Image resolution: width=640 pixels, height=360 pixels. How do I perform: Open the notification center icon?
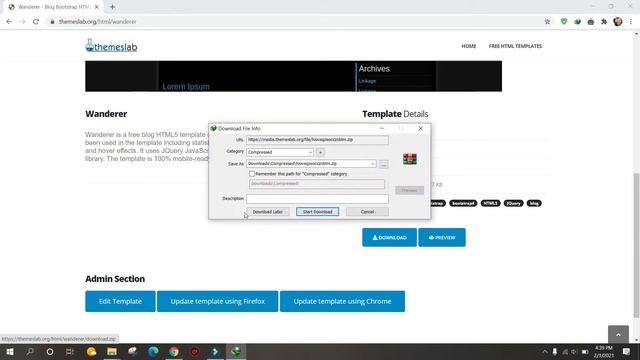[x=627, y=351]
